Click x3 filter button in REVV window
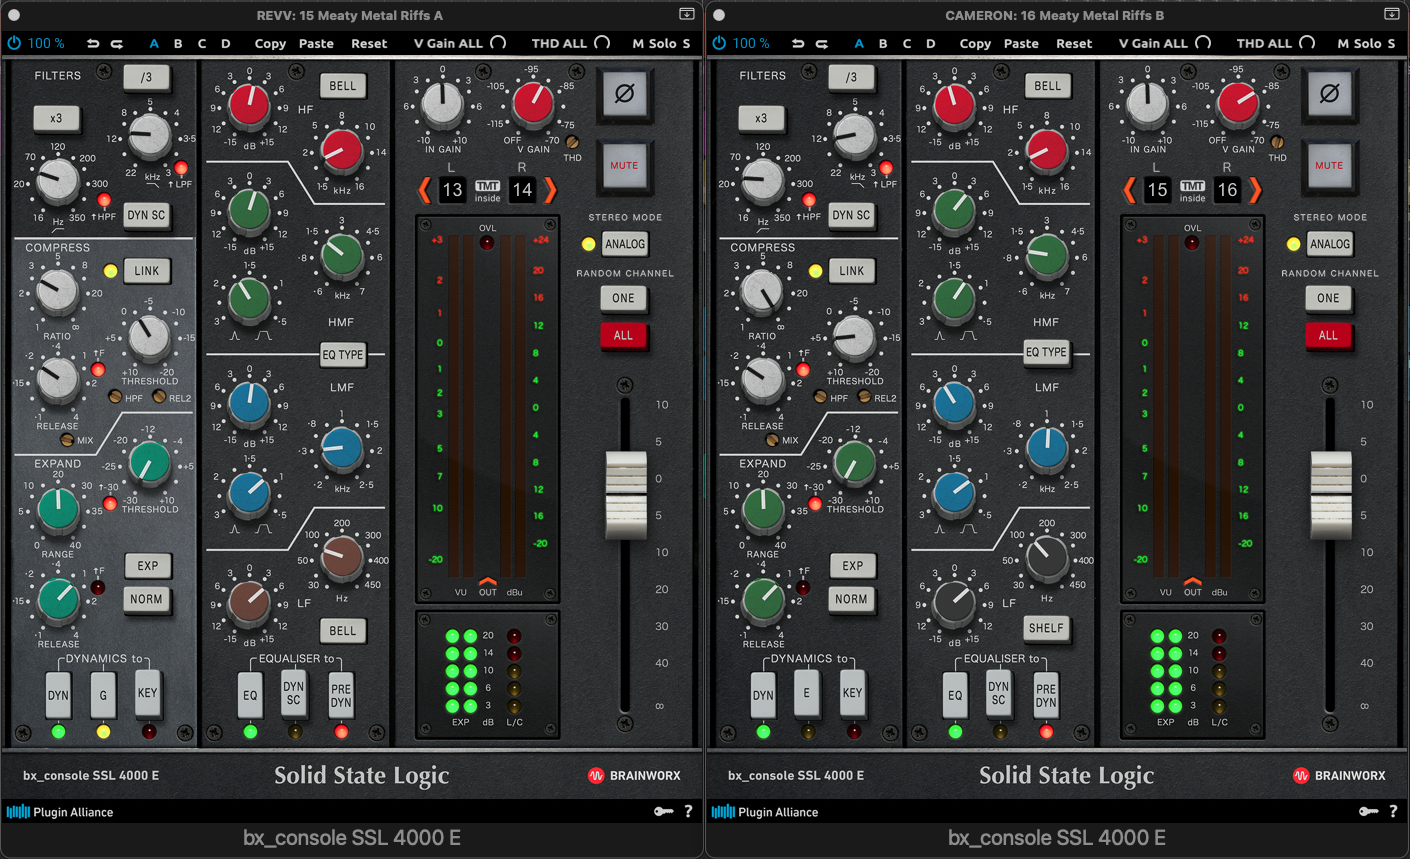The image size is (1410, 859). tap(56, 118)
